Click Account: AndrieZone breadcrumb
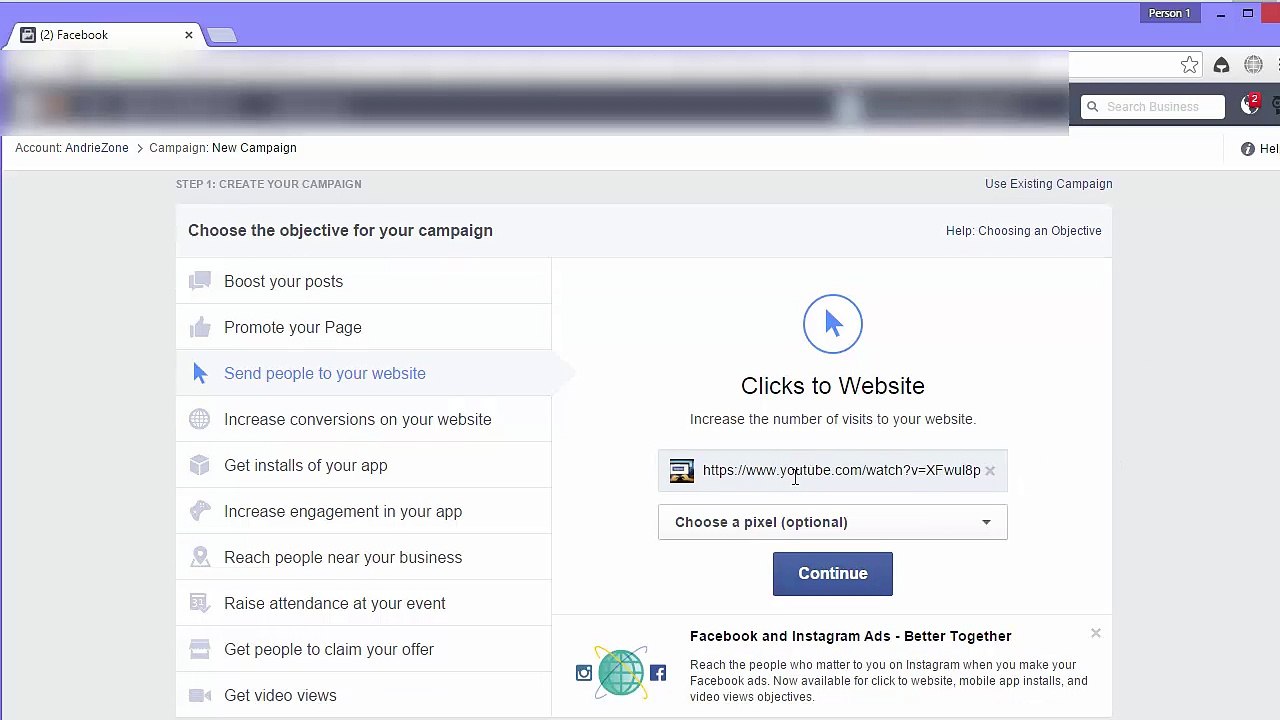This screenshot has height=720, width=1280. click(x=72, y=148)
